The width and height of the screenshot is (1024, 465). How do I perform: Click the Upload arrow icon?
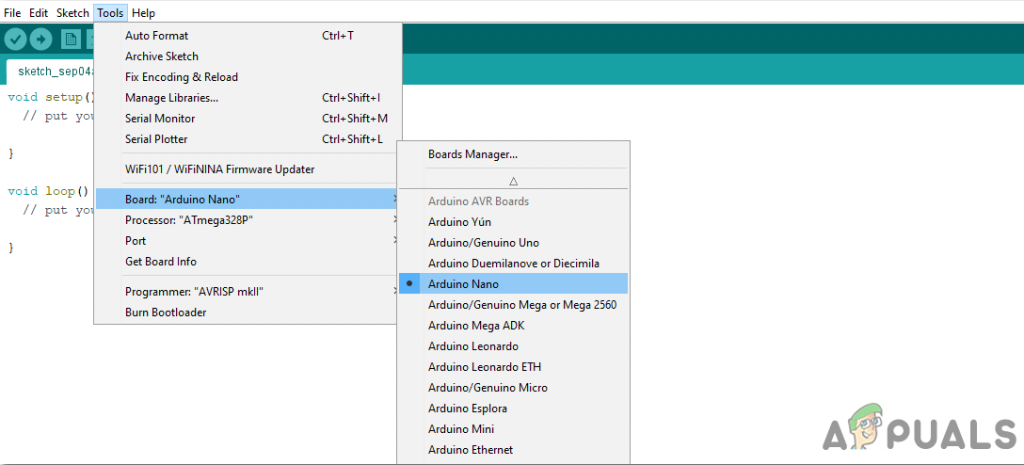(41, 39)
